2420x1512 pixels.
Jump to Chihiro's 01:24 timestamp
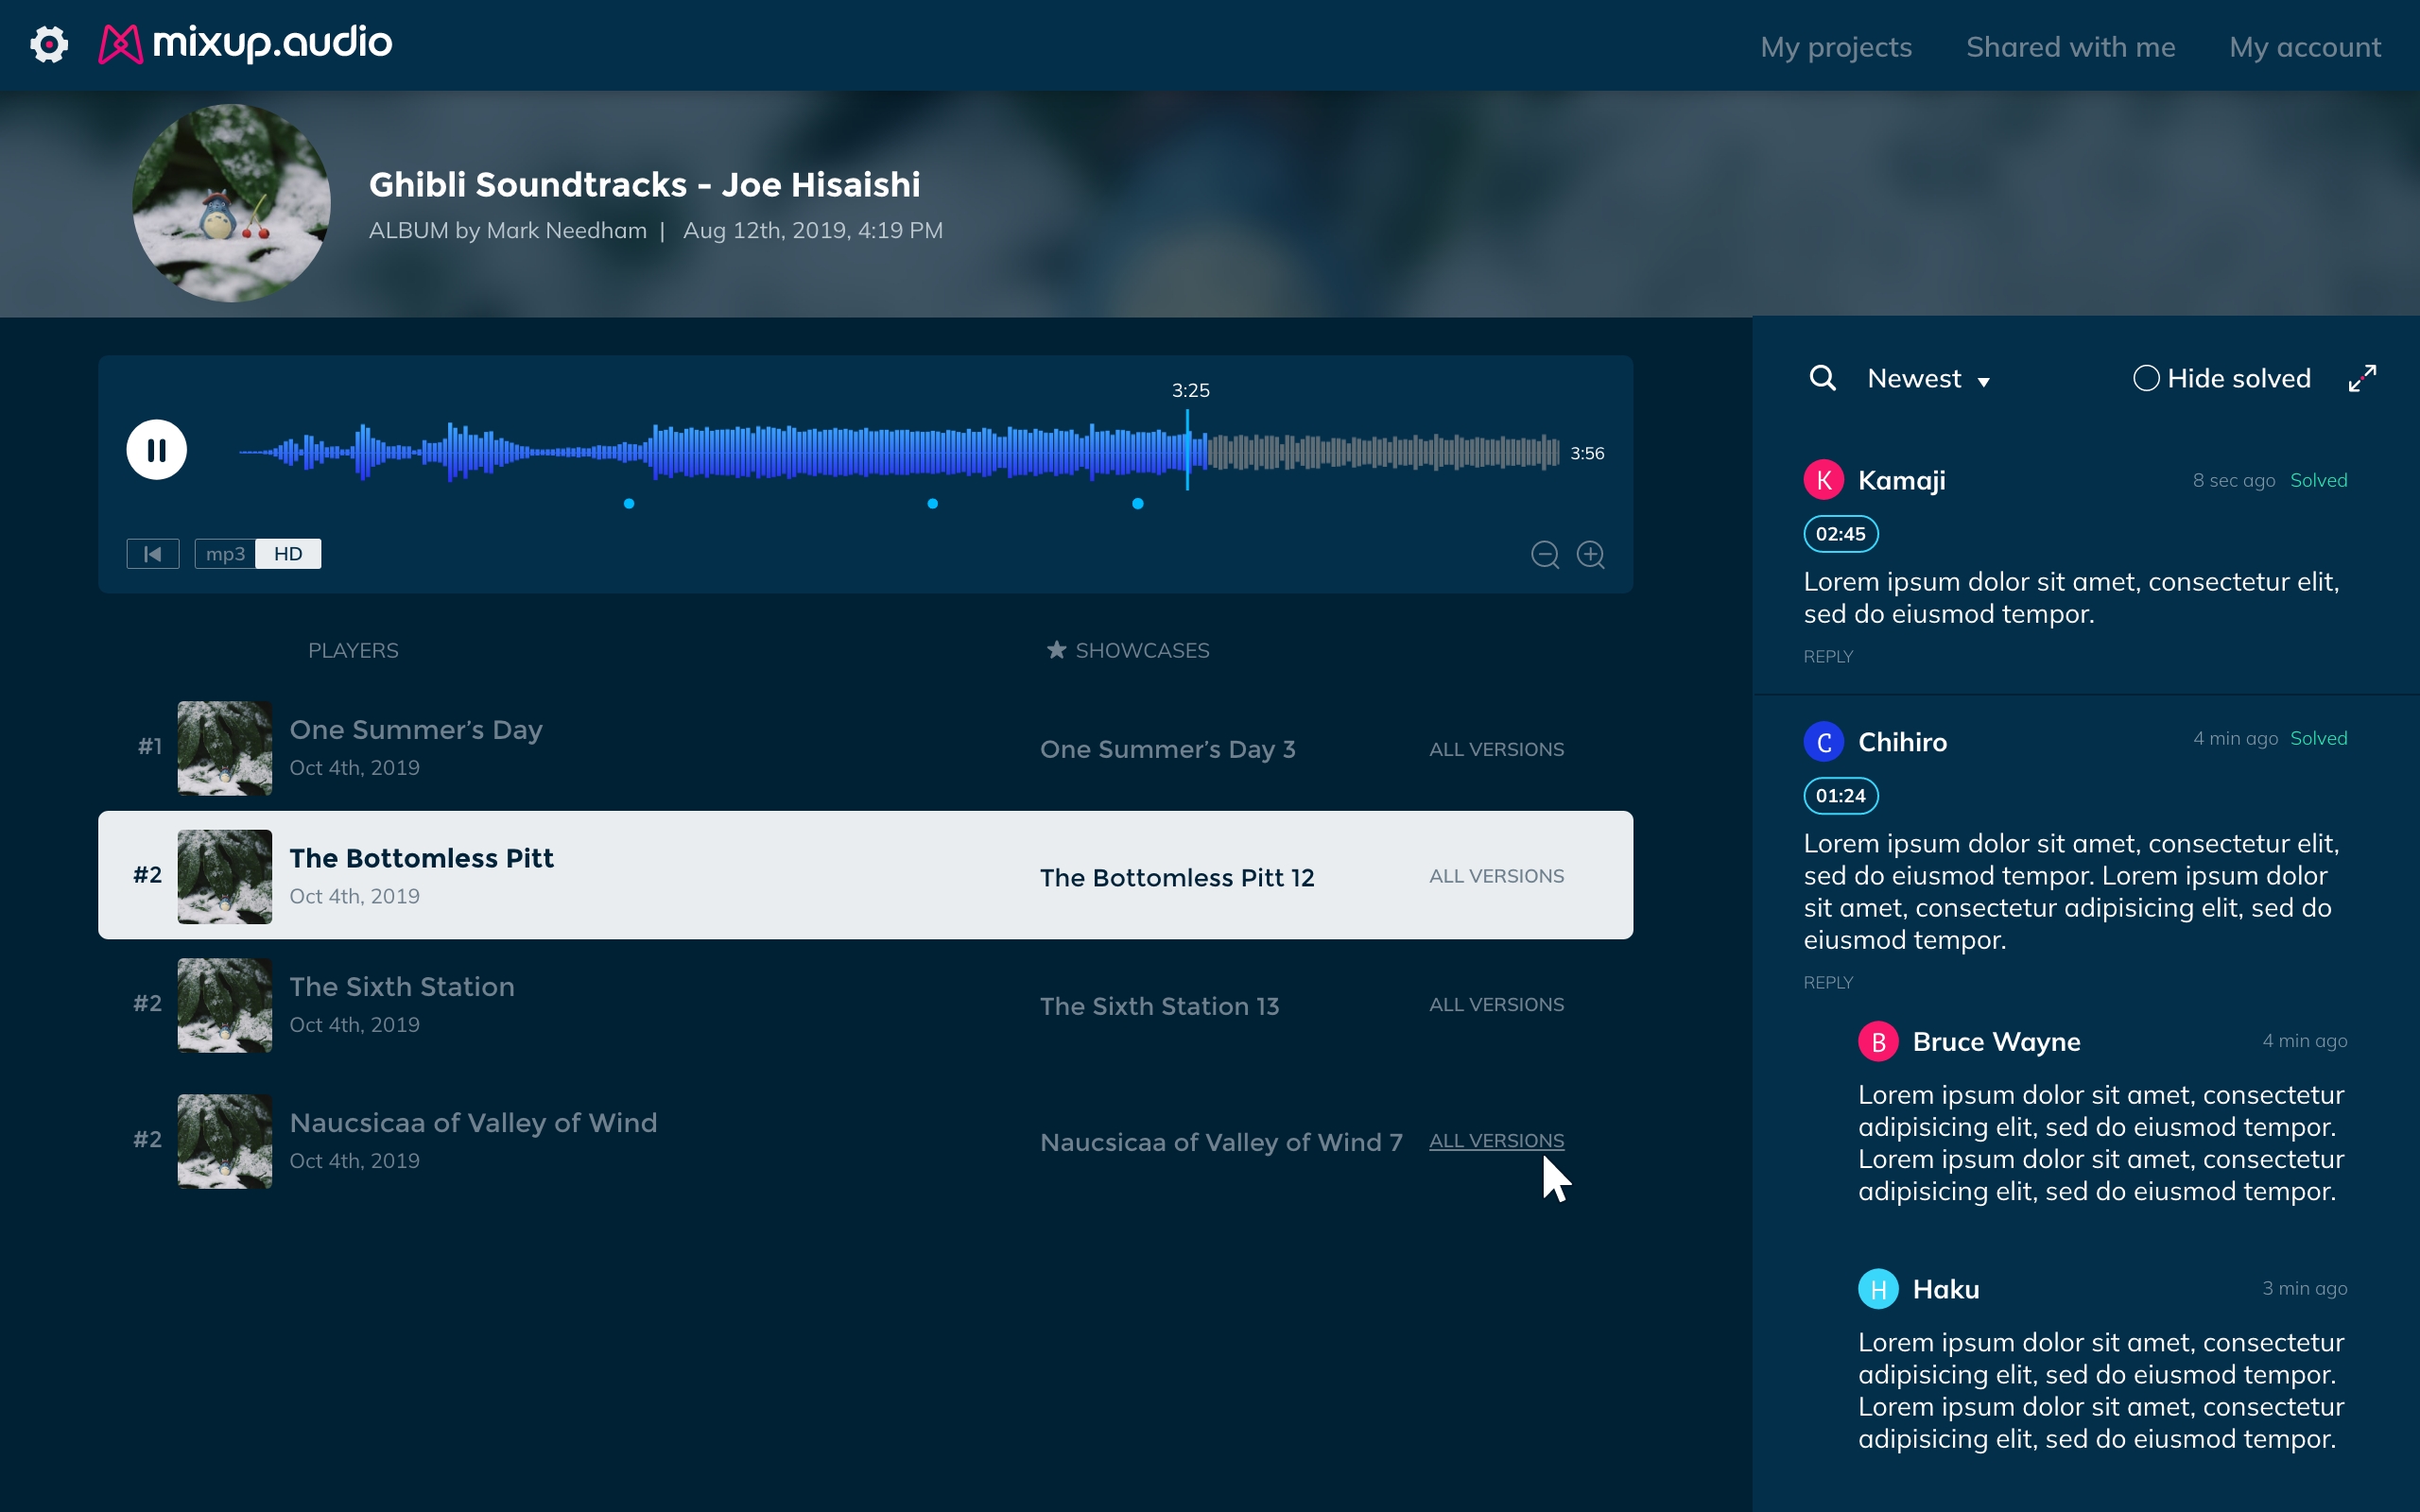[x=1840, y=796]
